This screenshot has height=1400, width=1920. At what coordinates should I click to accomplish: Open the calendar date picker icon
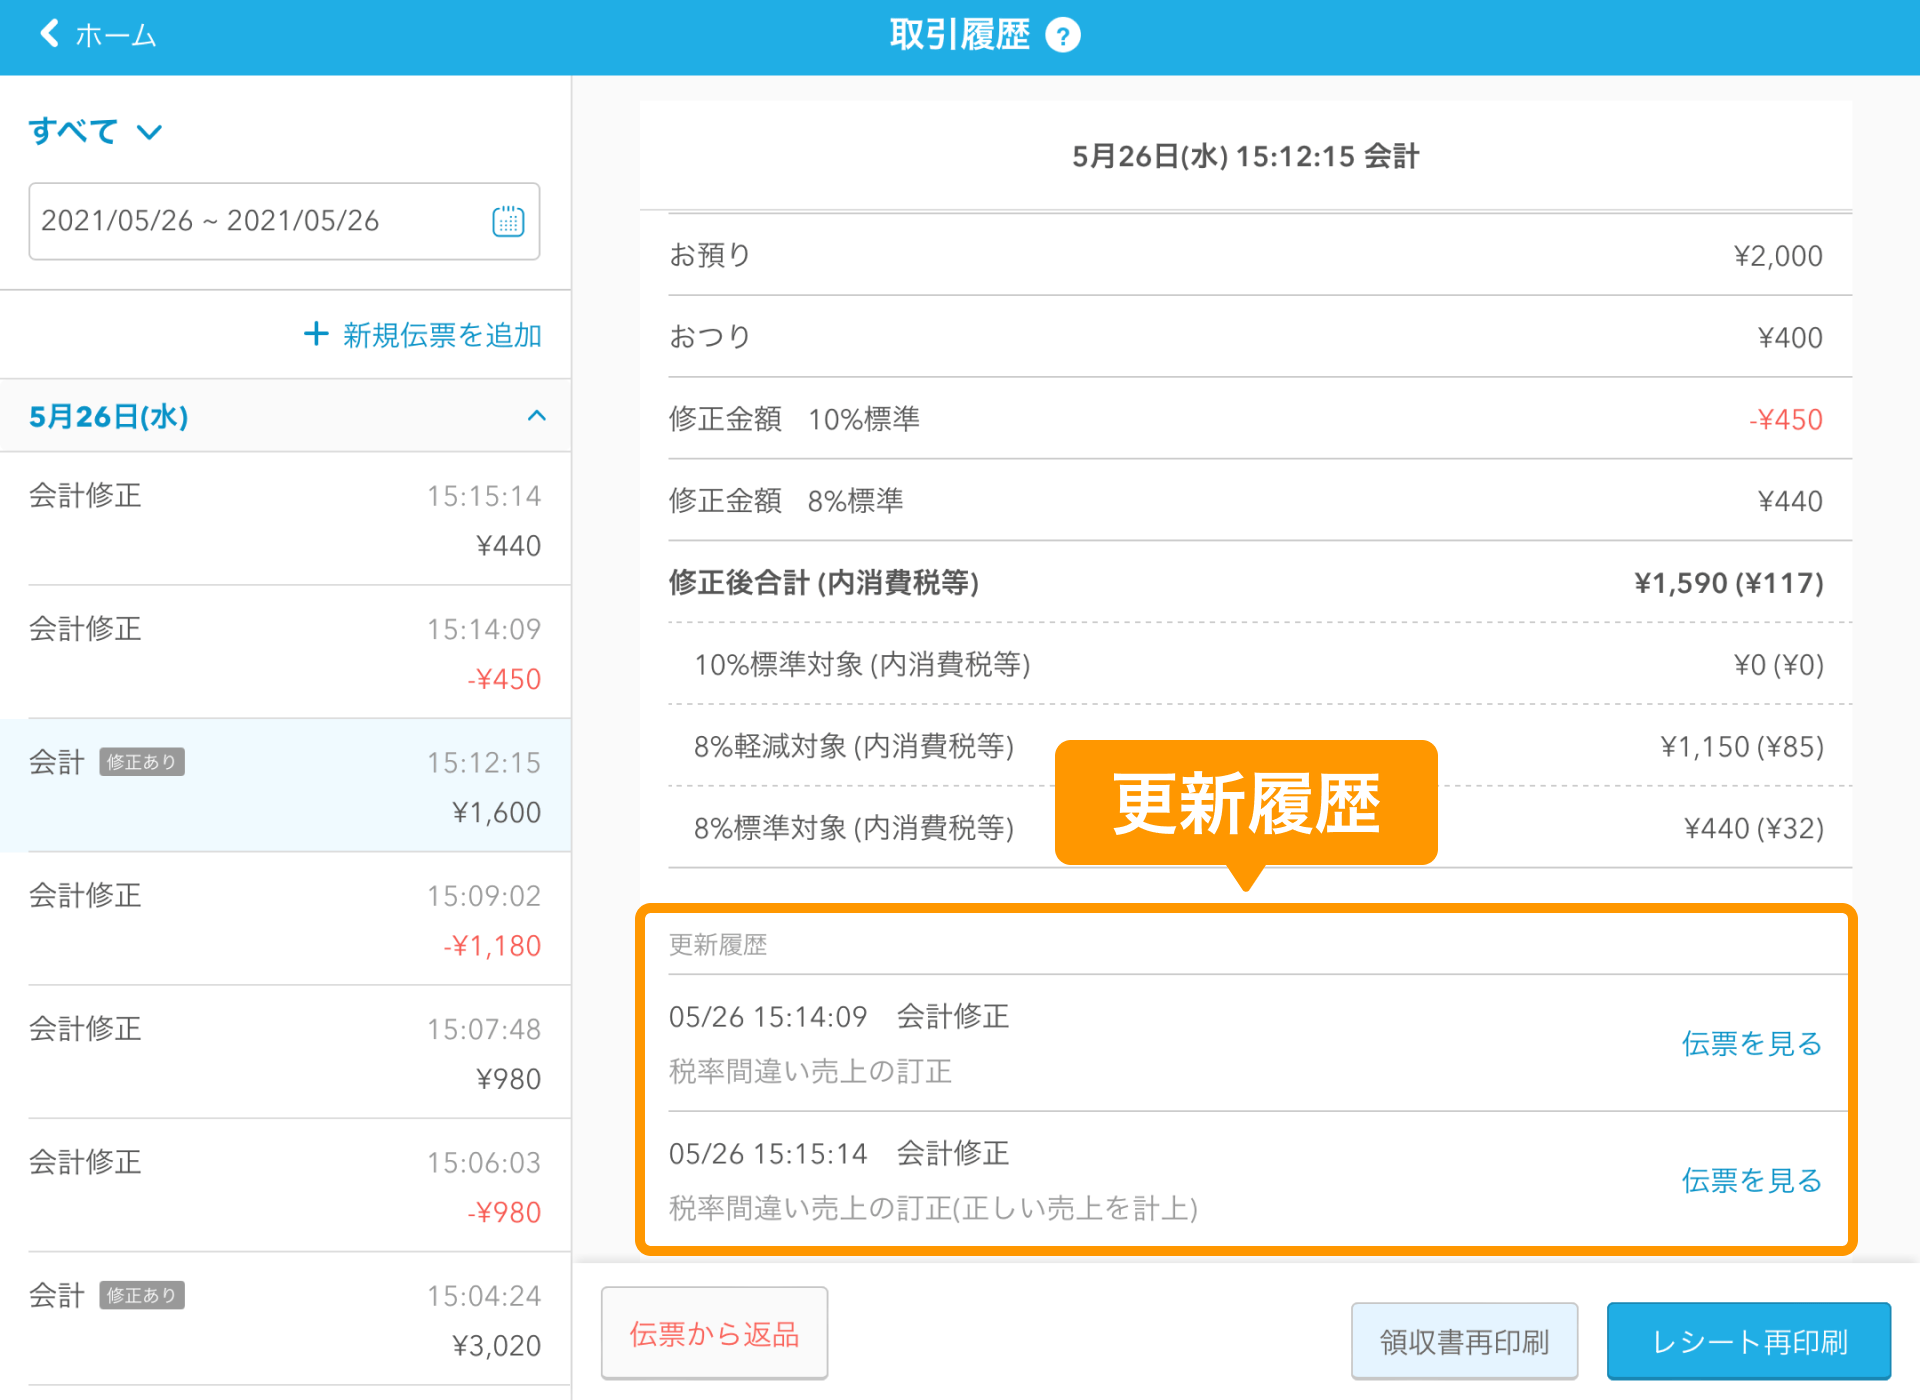click(508, 221)
